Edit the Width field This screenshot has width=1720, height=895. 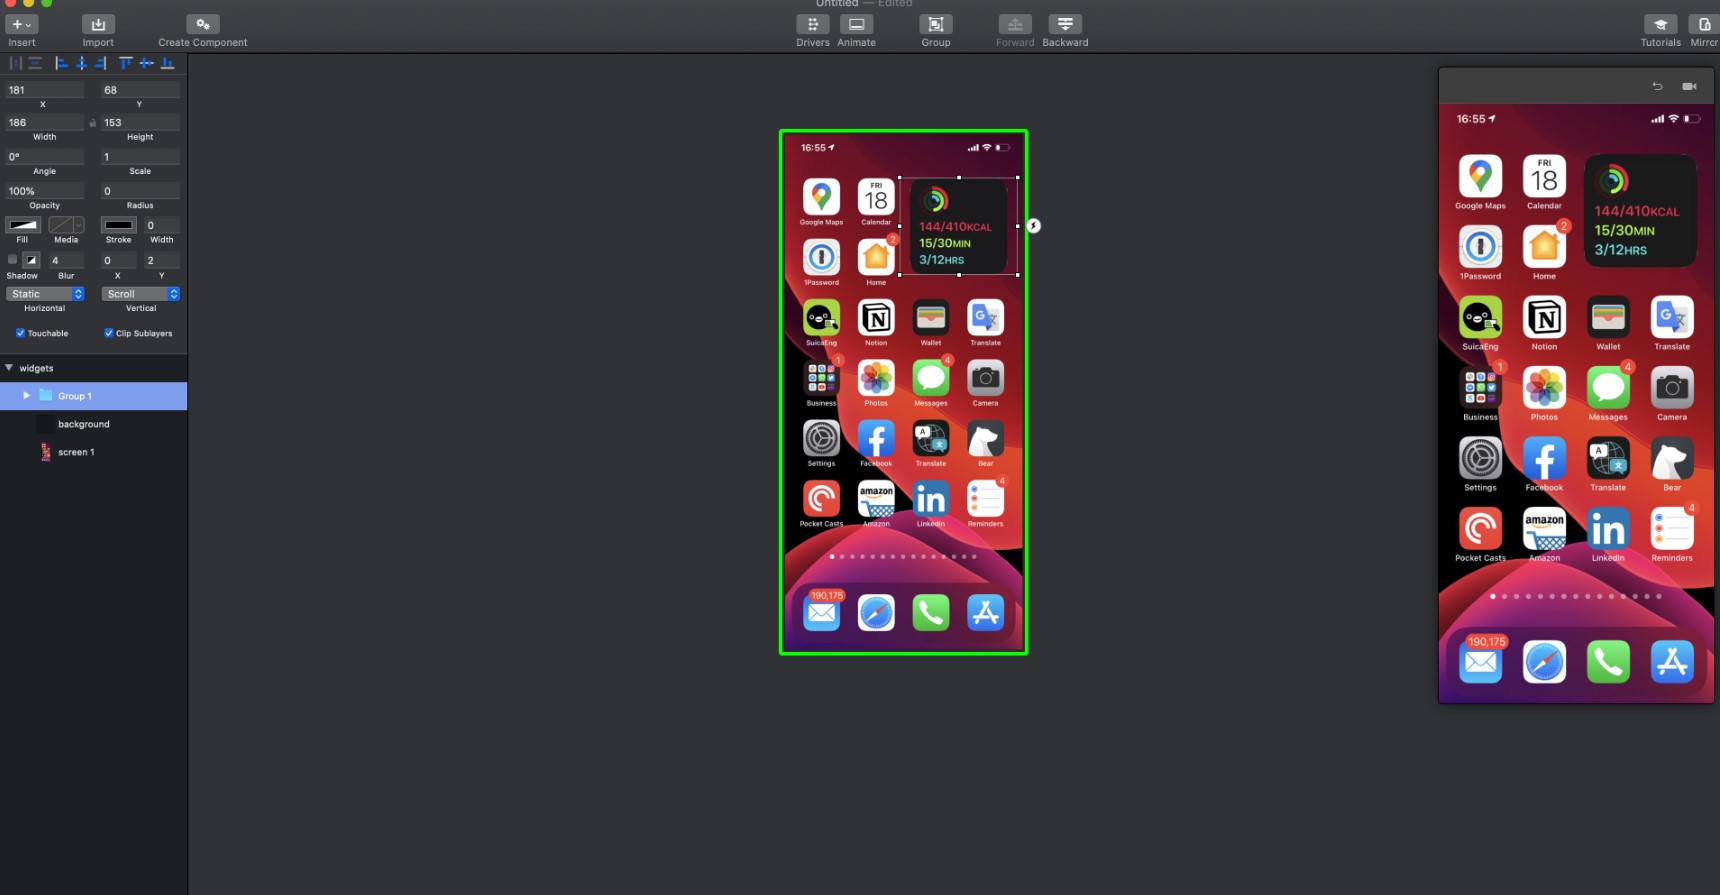[44, 123]
